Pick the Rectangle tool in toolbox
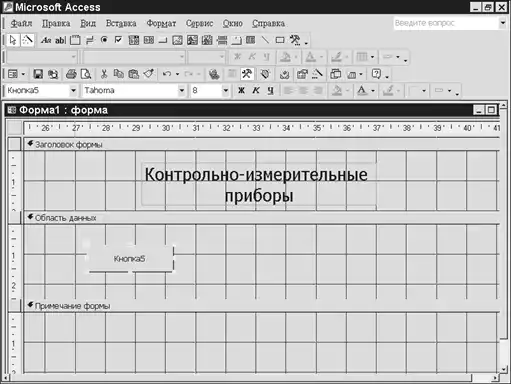 pyautogui.click(x=280, y=40)
